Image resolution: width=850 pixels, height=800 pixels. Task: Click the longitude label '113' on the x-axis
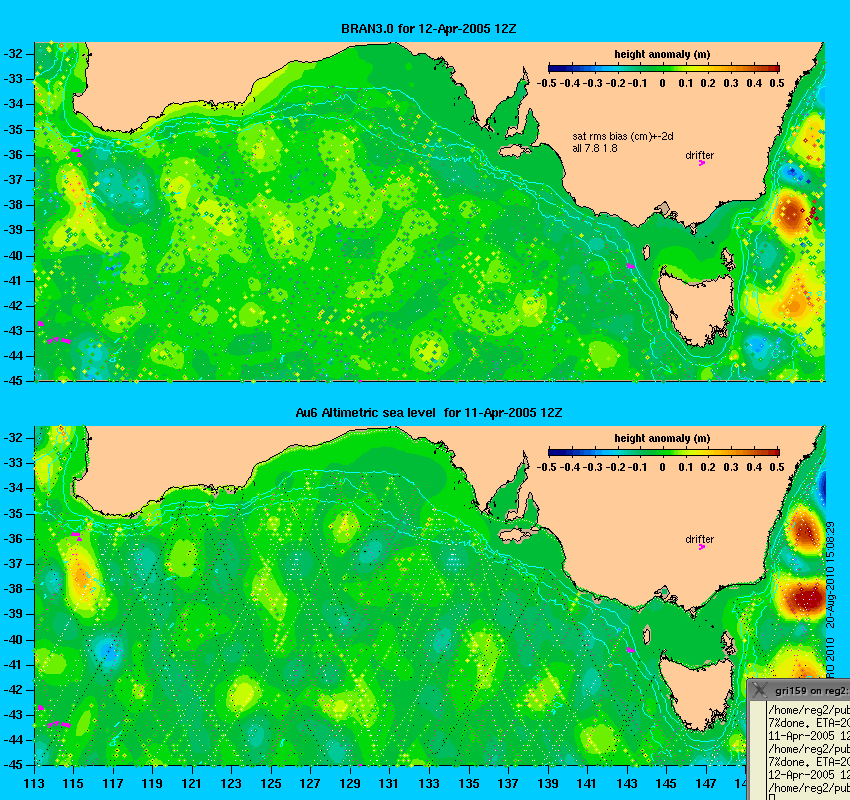[34, 784]
